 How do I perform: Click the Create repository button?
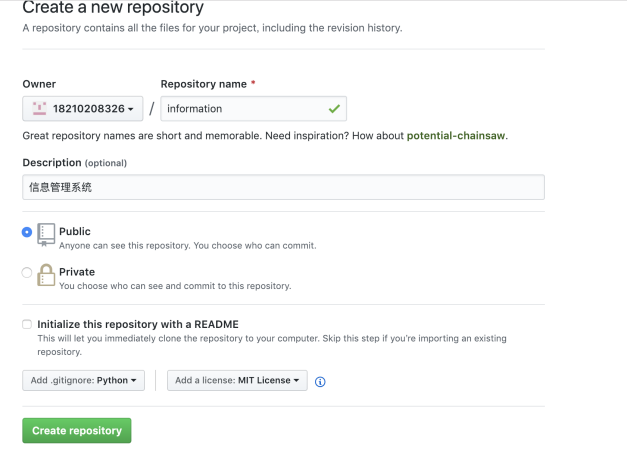pyautogui.click(x=76, y=430)
